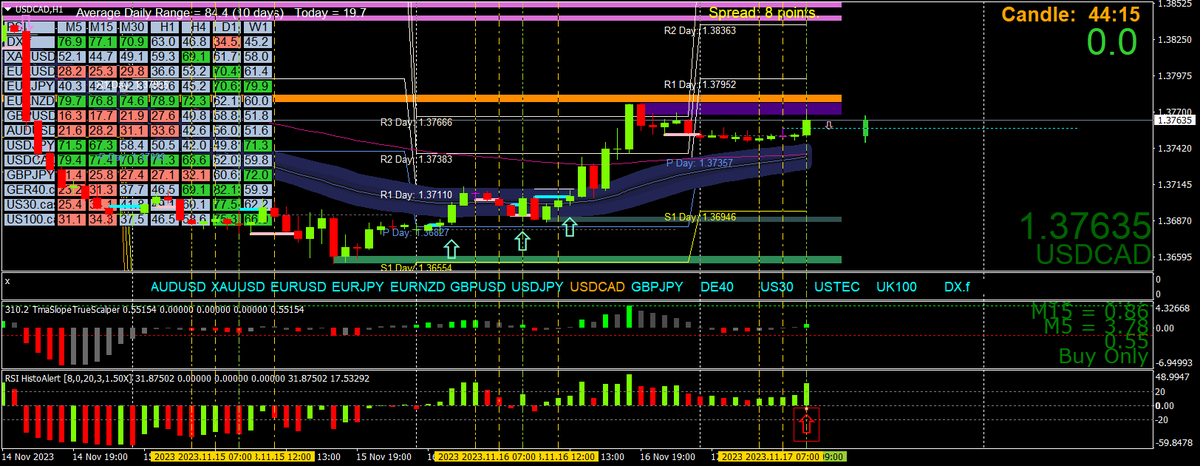Click EURJPY W1 cell showing 79.9
The width and height of the screenshot is (1200, 466).
pos(256,85)
